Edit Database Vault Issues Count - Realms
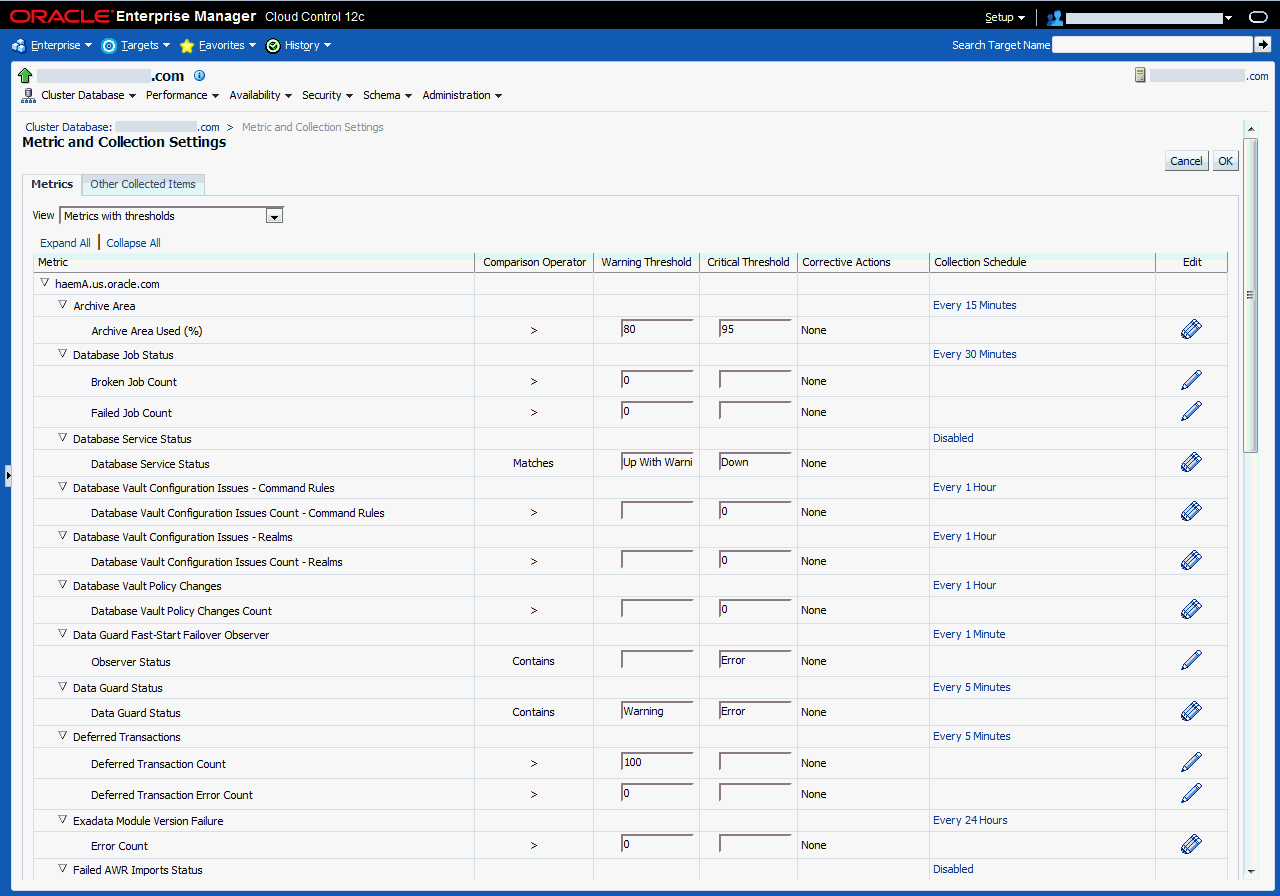Screen dimensions: 1280x896 1191,561
